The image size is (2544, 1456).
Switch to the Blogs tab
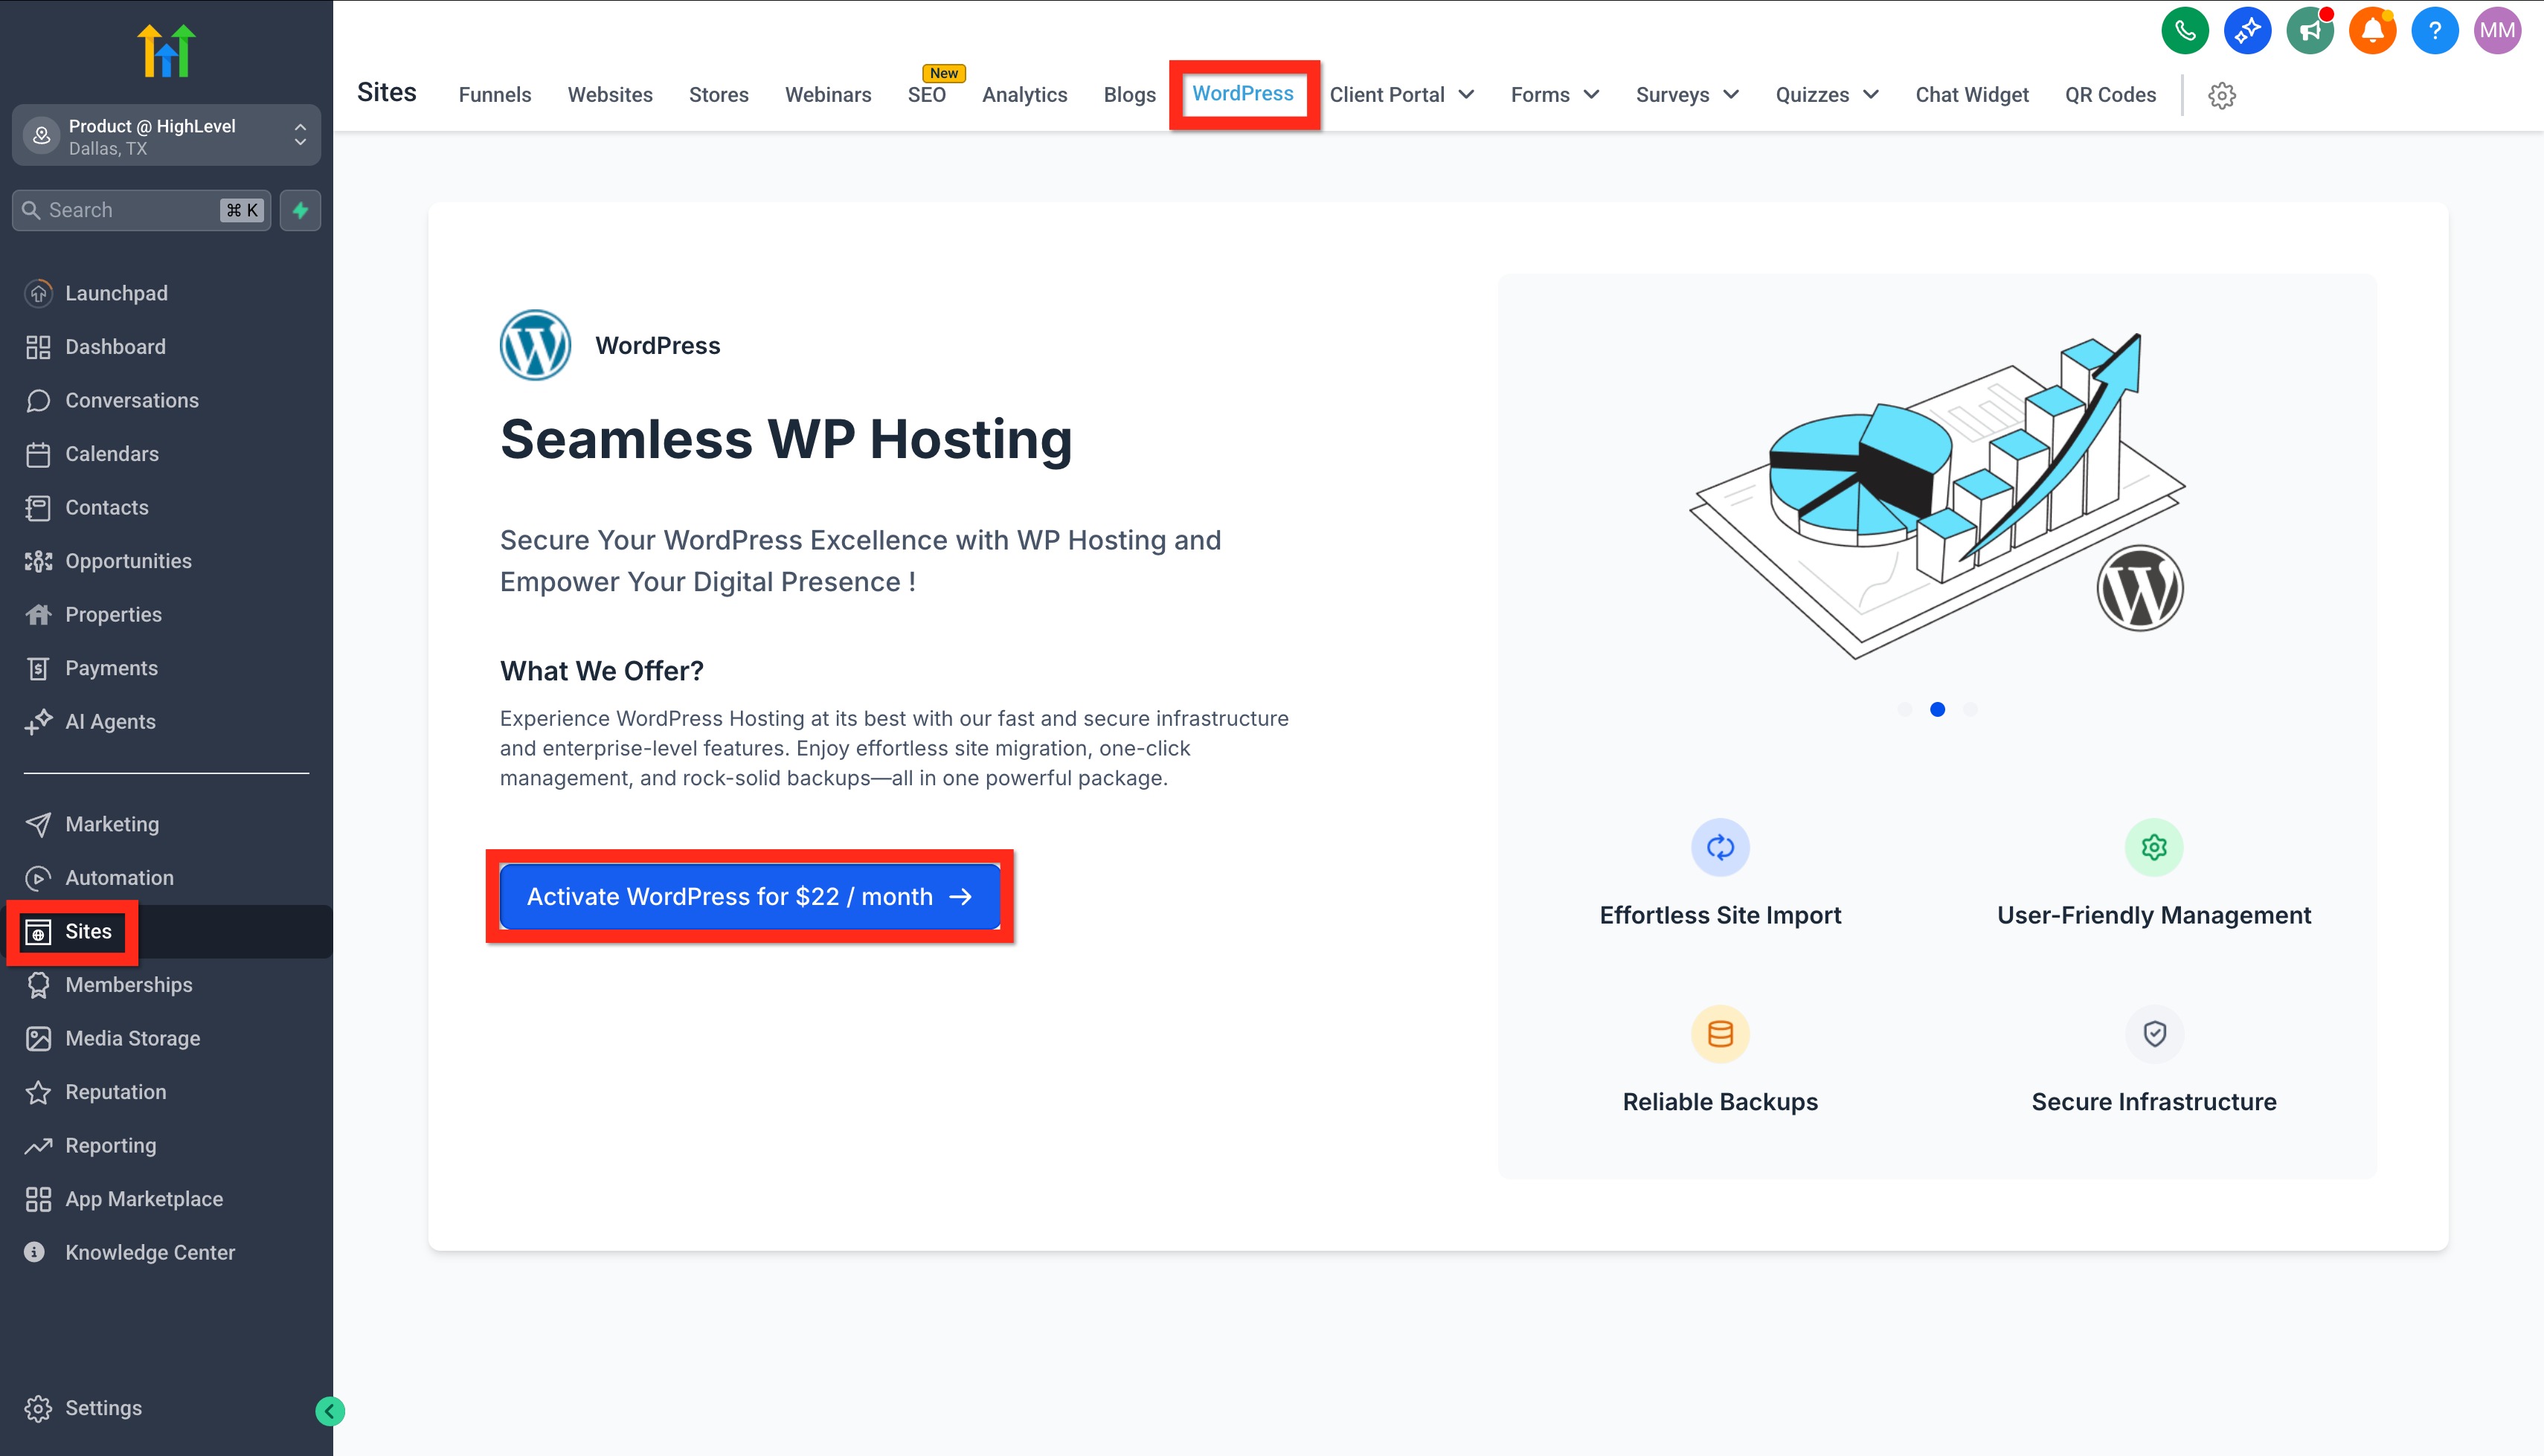coord(1129,95)
